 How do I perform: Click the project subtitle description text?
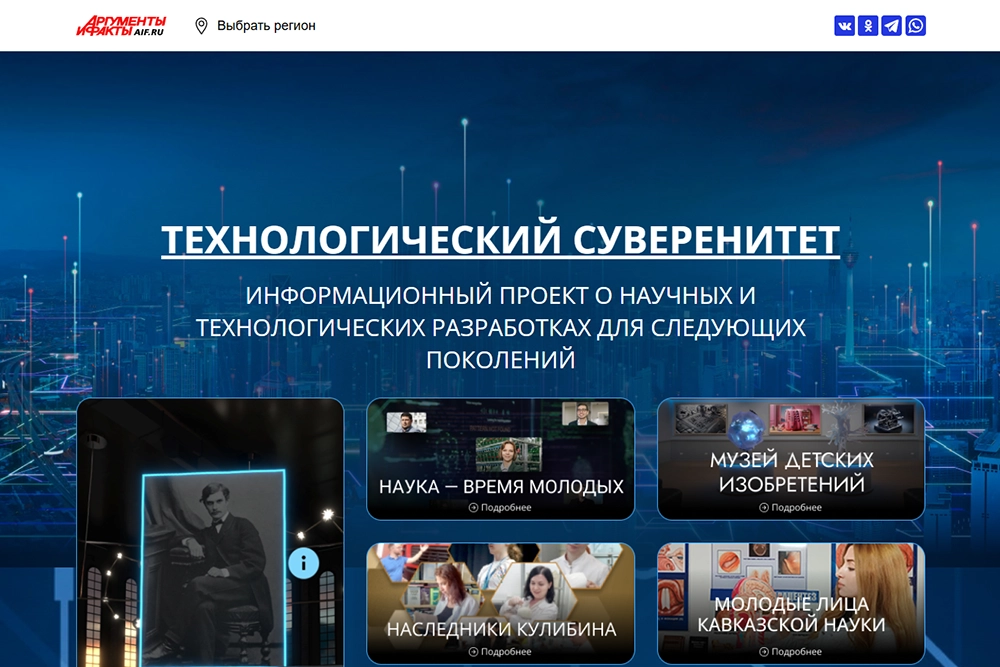pos(500,328)
